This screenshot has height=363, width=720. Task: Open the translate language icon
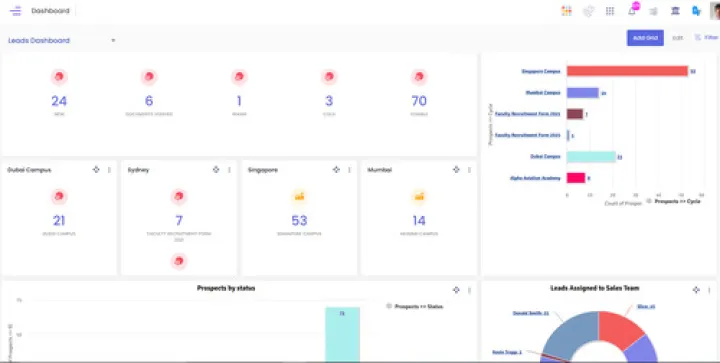tap(696, 11)
